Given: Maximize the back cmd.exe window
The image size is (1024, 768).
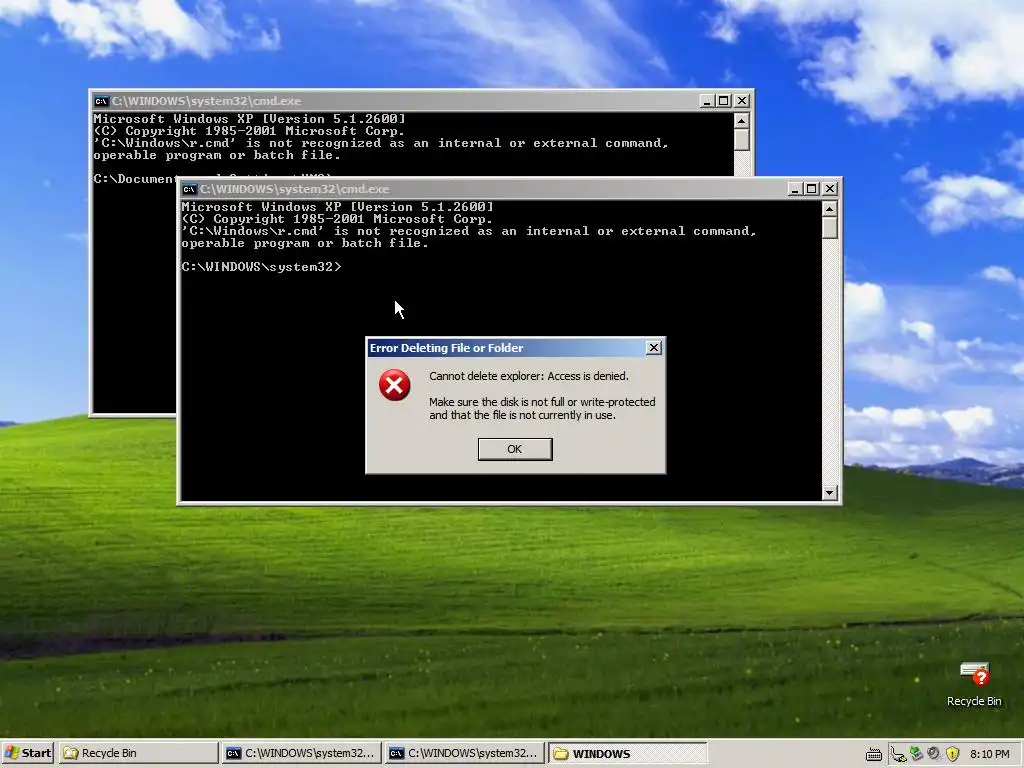Looking at the screenshot, I should [724, 101].
